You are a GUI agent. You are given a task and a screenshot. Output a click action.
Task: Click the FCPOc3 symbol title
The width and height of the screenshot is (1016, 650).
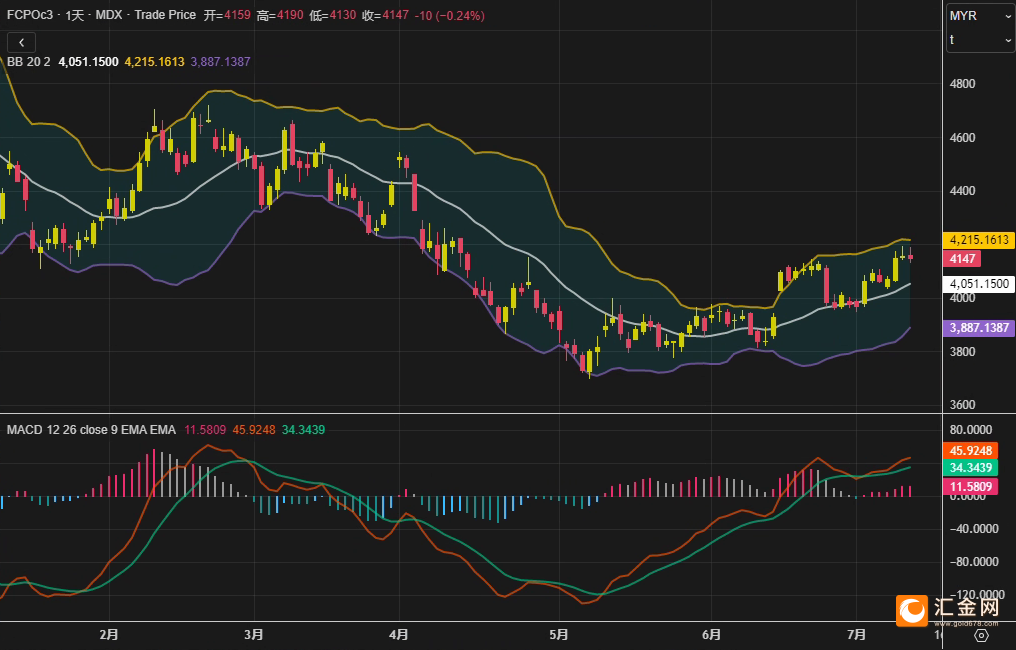(x=30, y=14)
